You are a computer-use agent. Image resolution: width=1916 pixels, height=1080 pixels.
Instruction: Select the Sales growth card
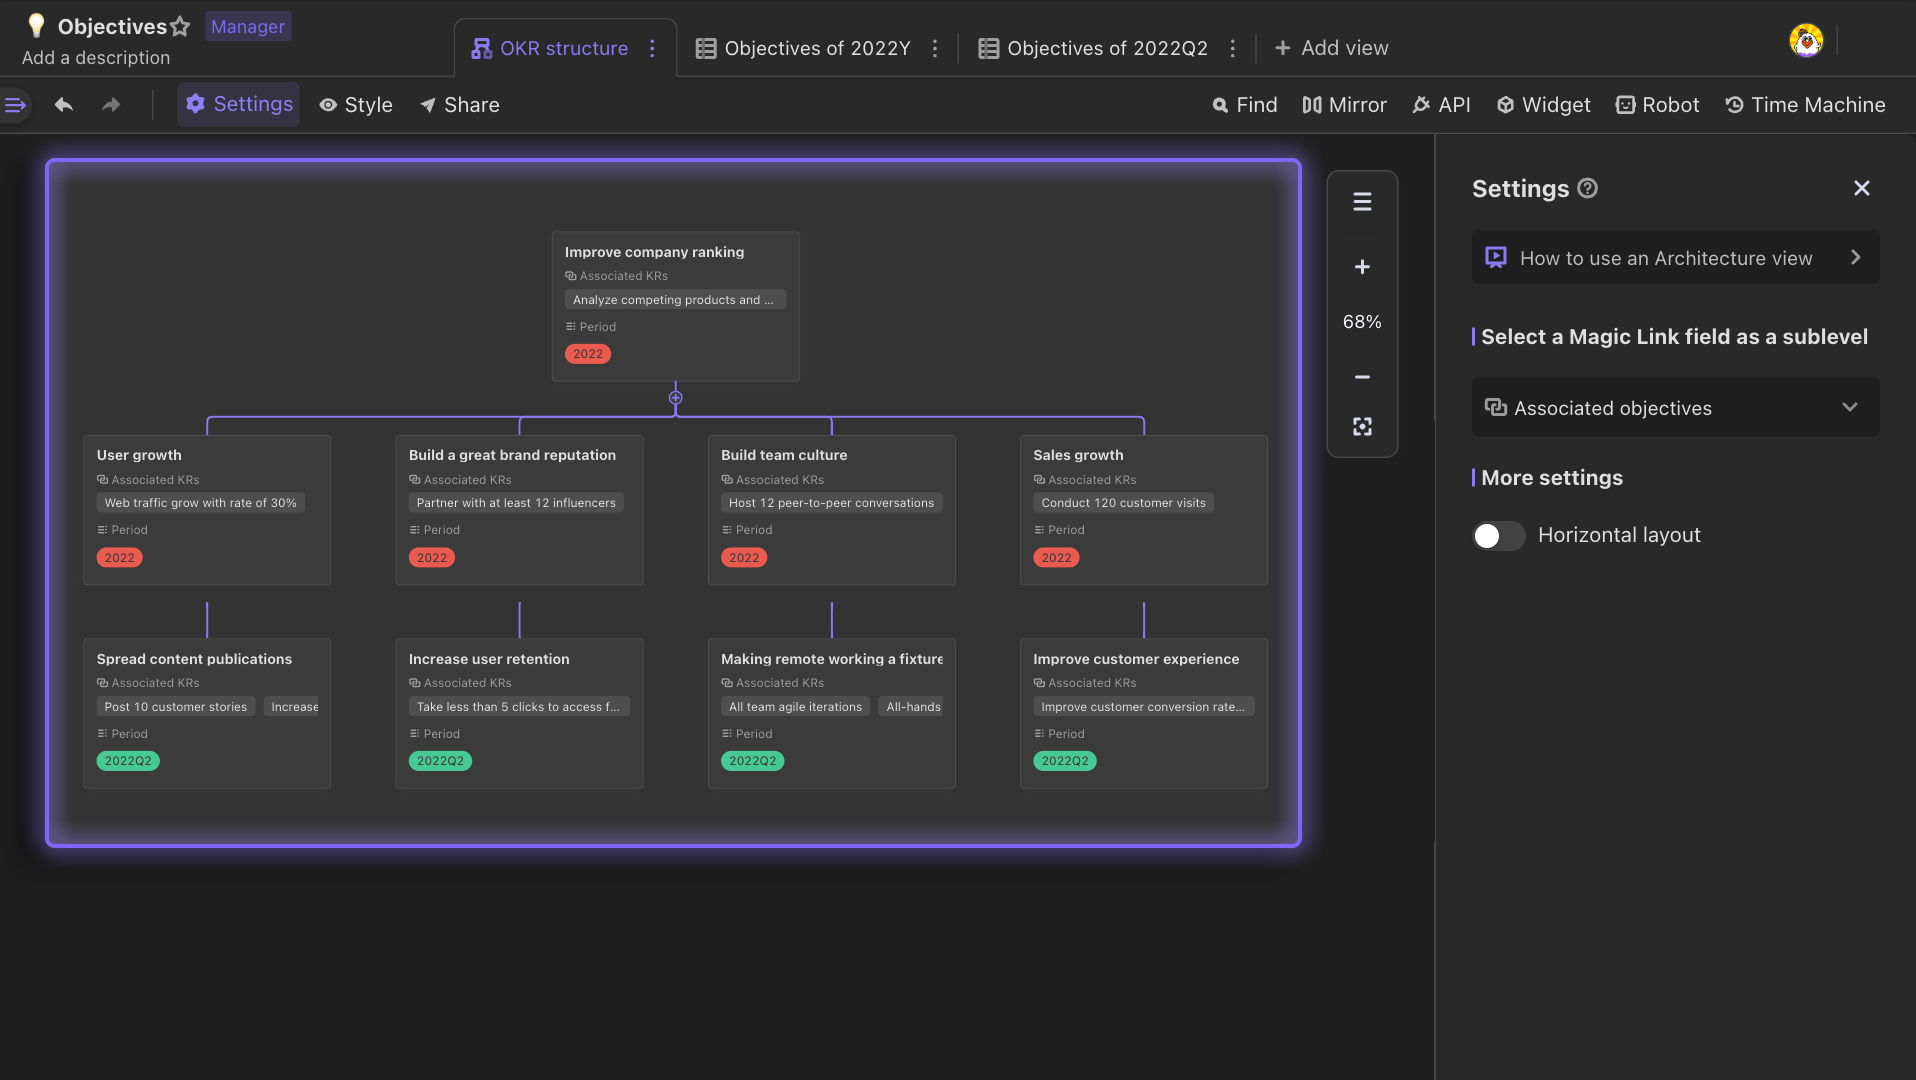(x=1143, y=509)
